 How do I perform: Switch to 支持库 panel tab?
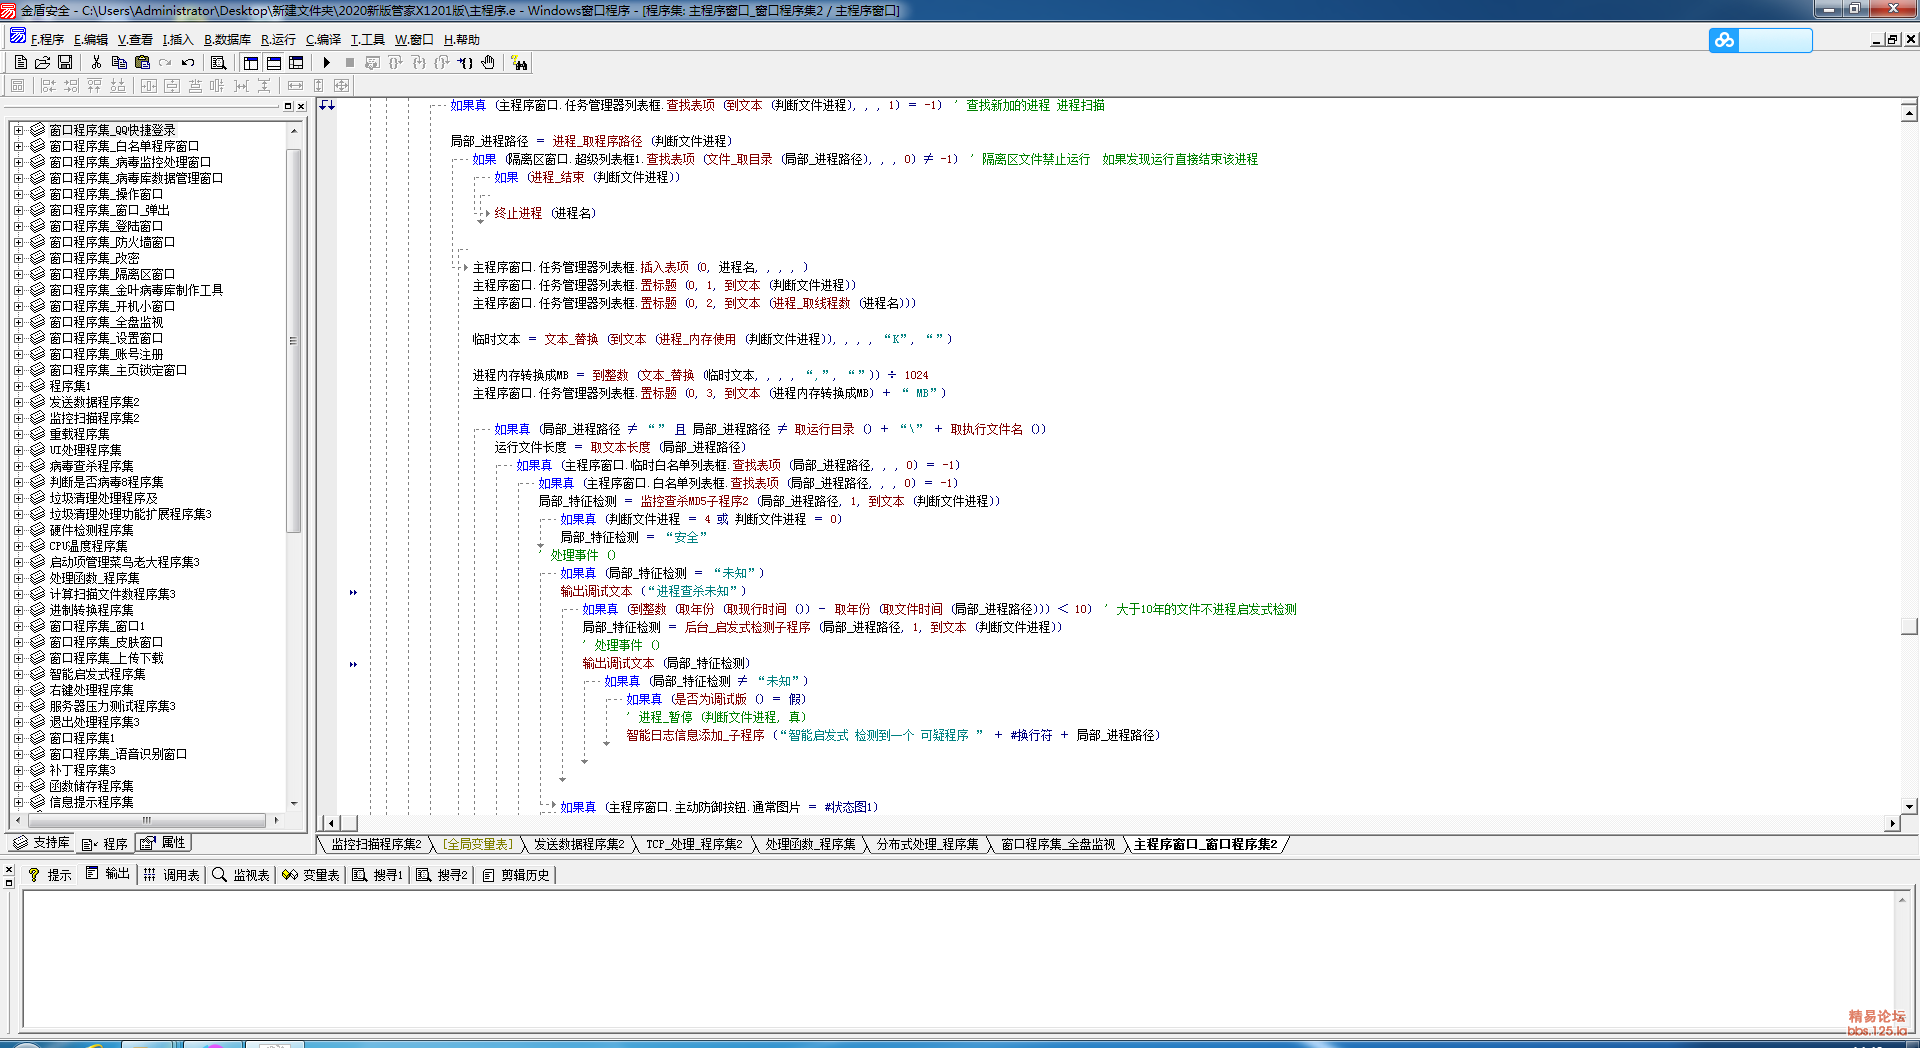point(42,843)
